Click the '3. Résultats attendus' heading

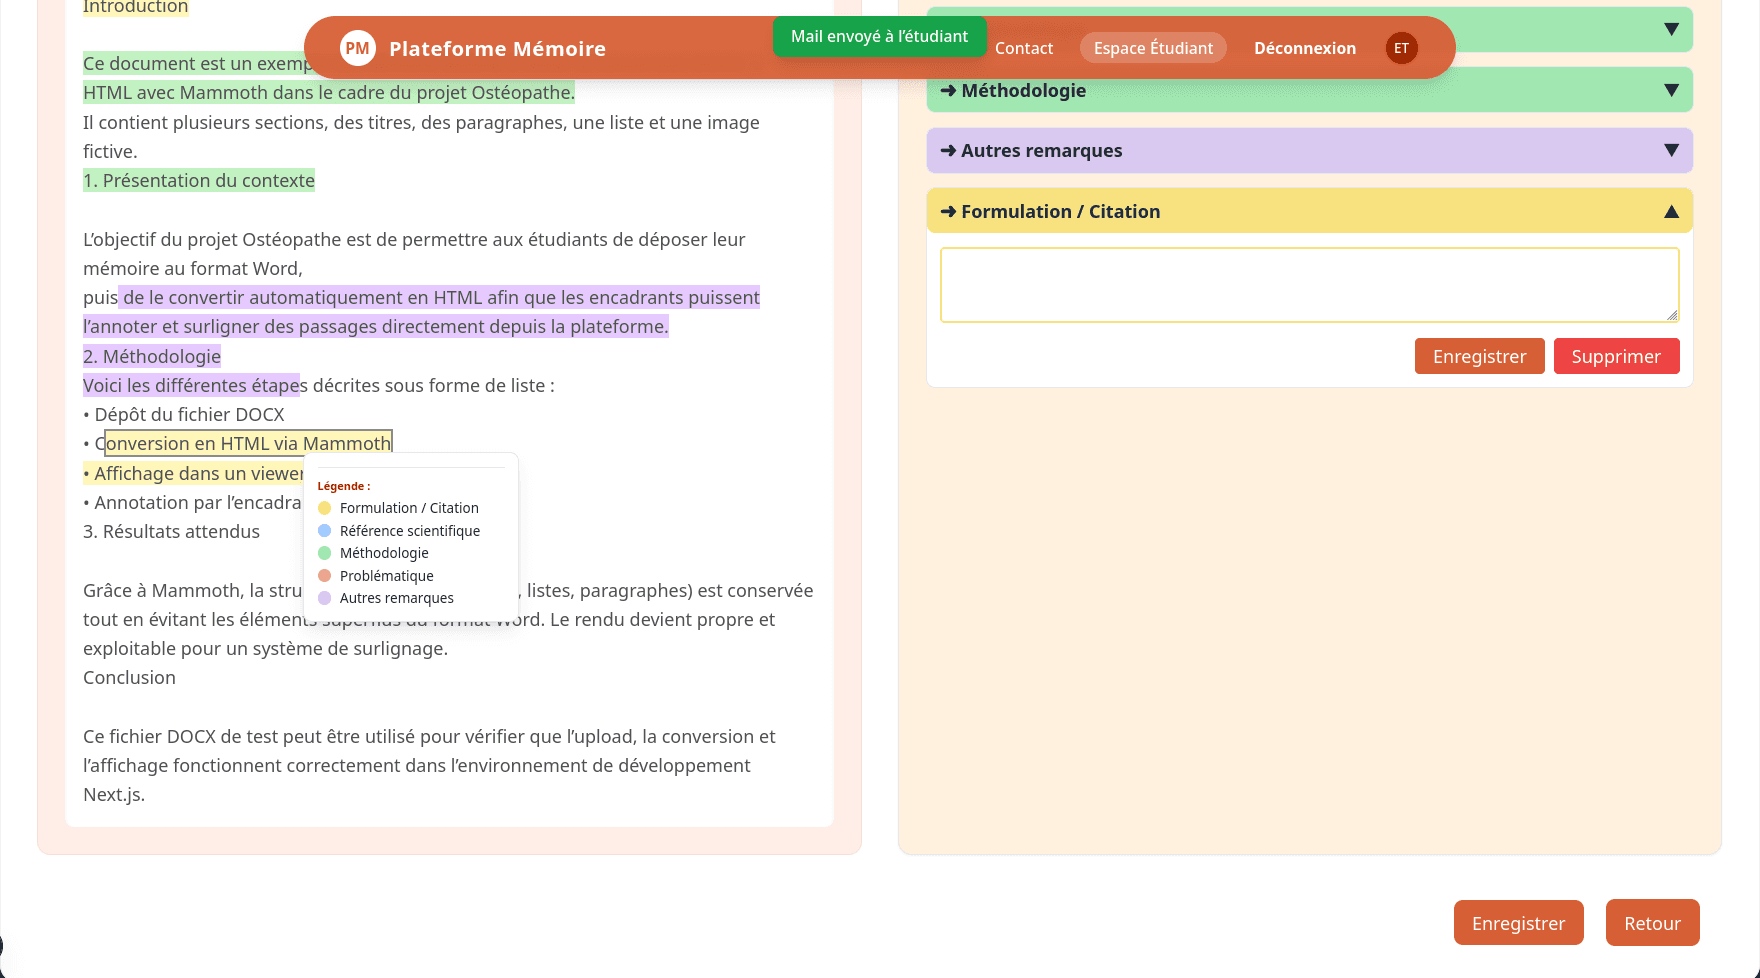171,531
